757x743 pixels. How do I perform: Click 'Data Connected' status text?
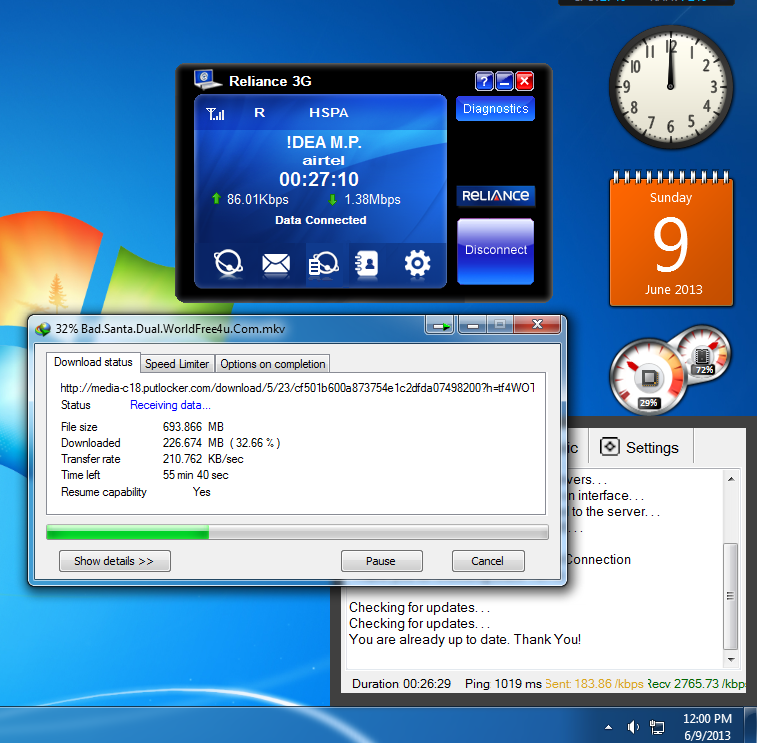point(321,220)
